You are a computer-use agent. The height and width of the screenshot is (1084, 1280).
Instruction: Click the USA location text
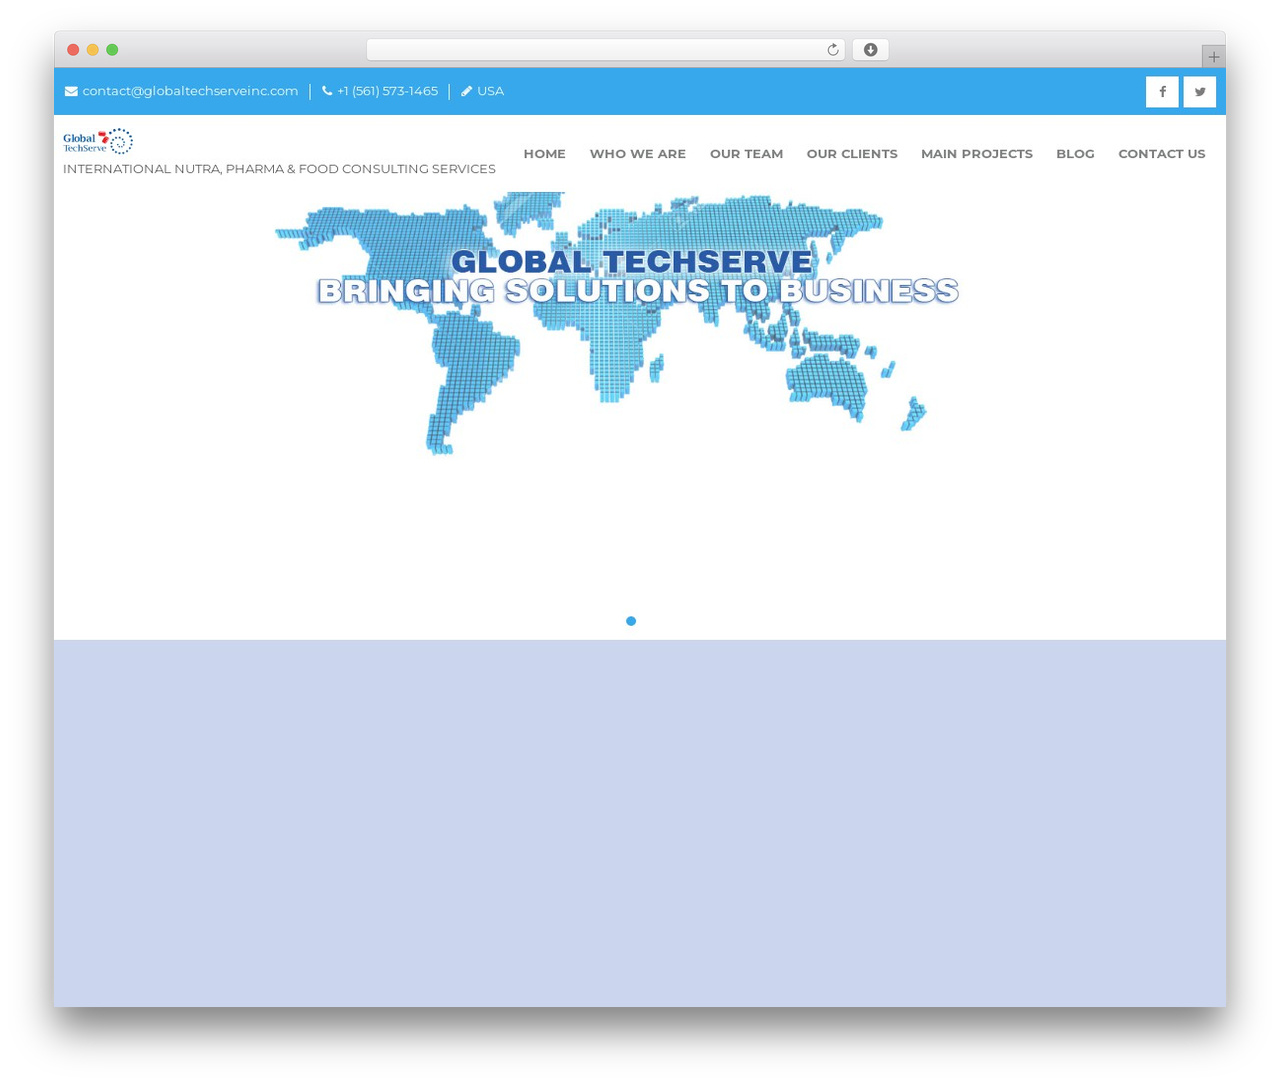pyautogui.click(x=490, y=91)
